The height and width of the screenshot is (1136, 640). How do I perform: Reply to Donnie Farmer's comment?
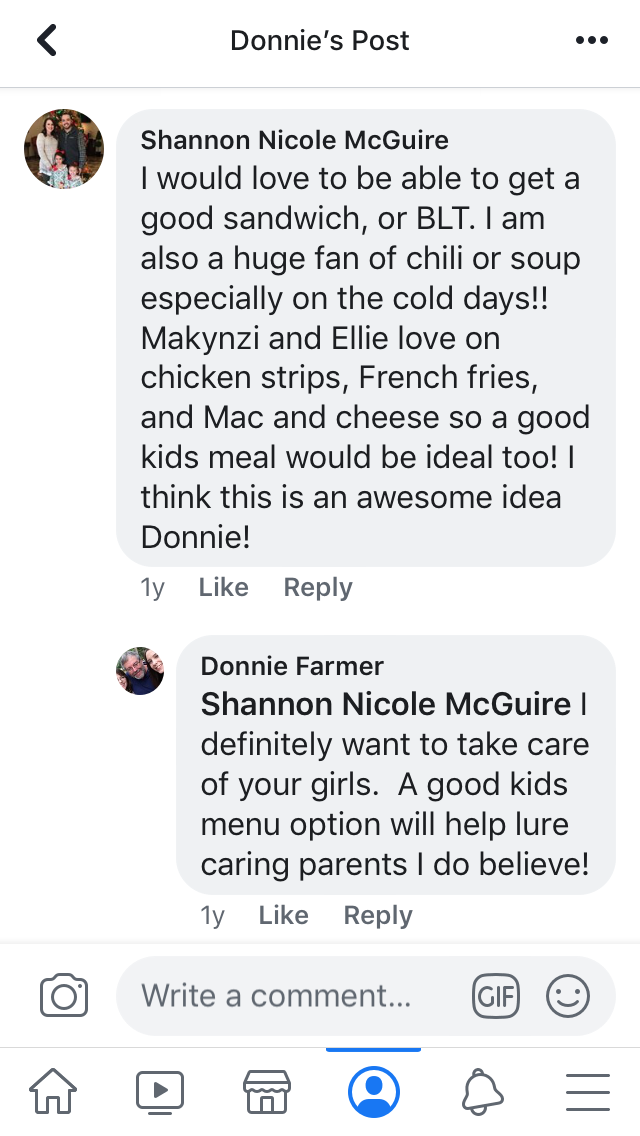(378, 915)
